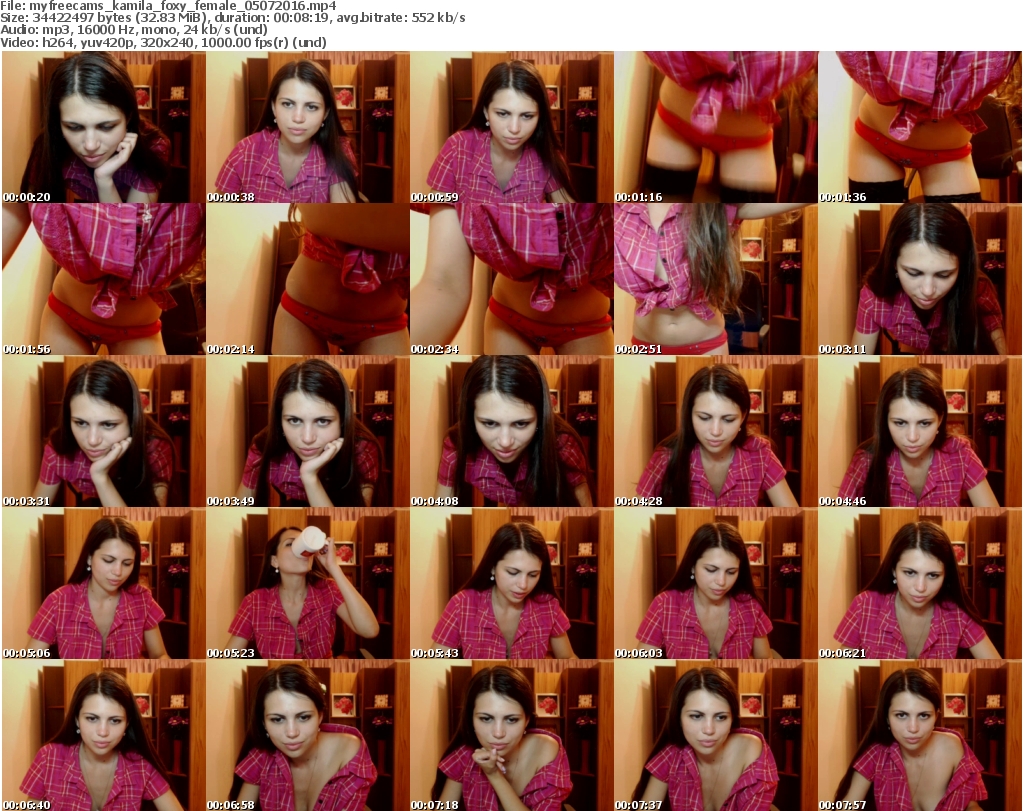Click the Size and duration info line
1024x811 pixels.
[x=232, y=18]
